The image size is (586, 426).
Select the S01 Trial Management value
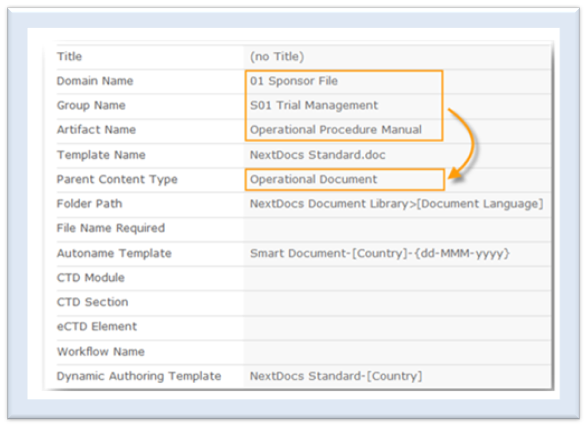[314, 105]
